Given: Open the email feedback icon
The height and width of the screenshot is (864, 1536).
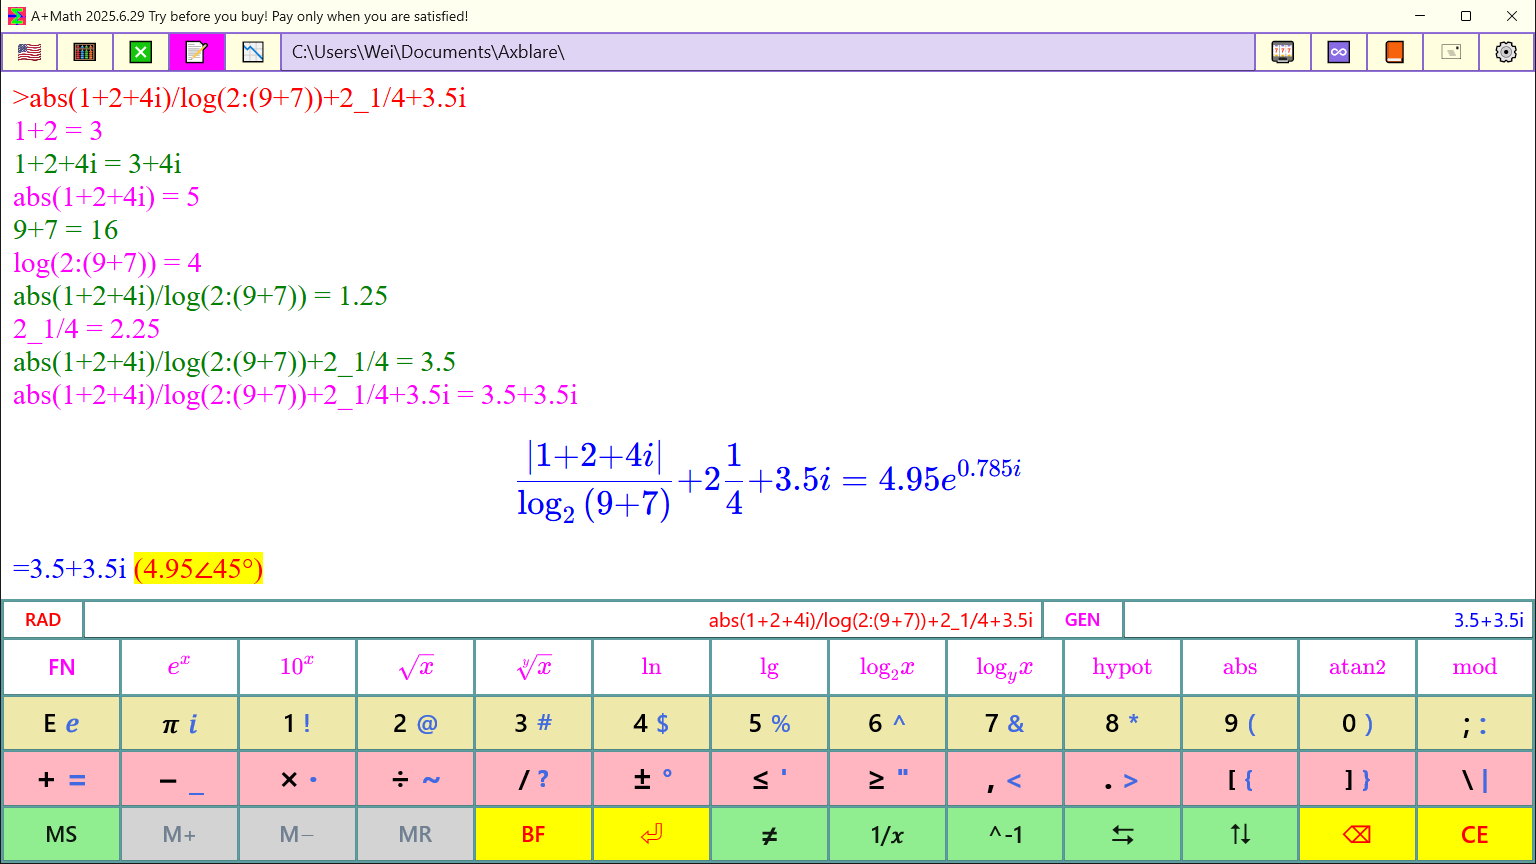Looking at the screenshot, I should [x=1450, y=51].
